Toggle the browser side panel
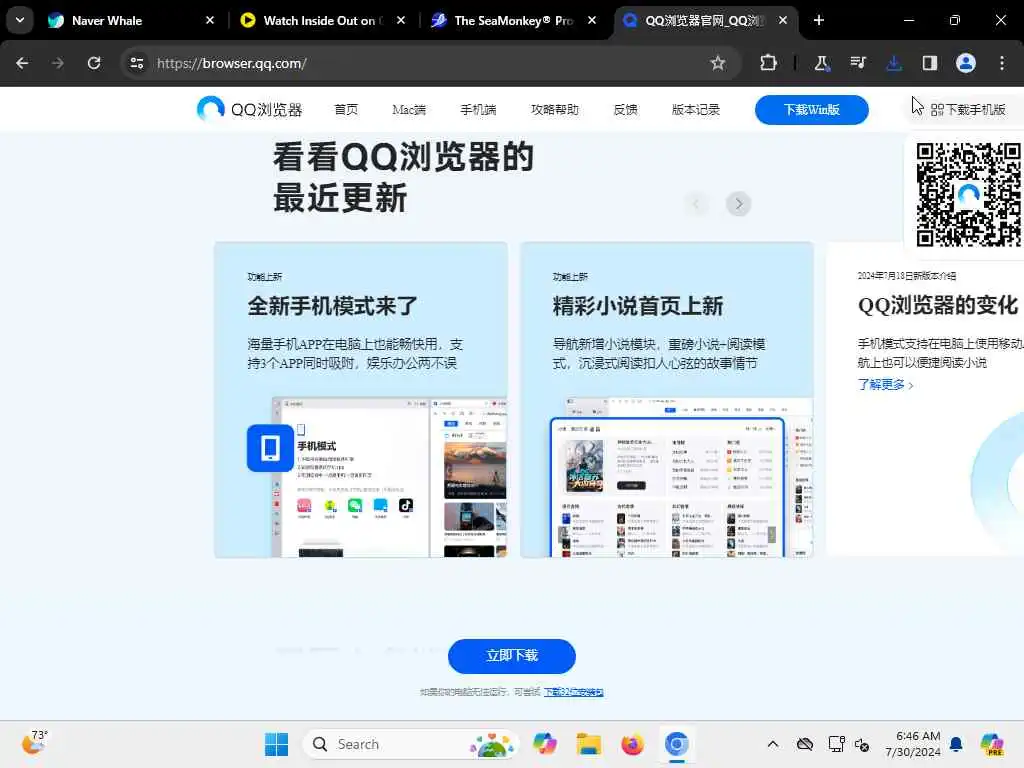The height and width of the screenshot is (768, 1024). [x=930, y=63]
